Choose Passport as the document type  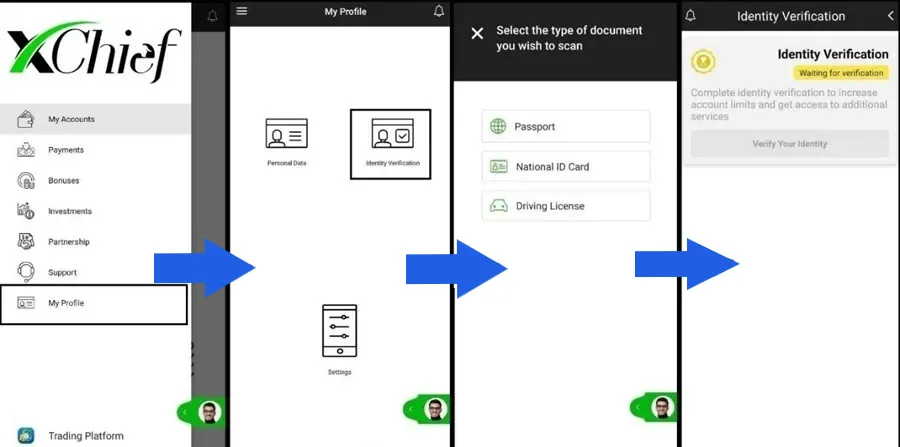tap(566, 127)
